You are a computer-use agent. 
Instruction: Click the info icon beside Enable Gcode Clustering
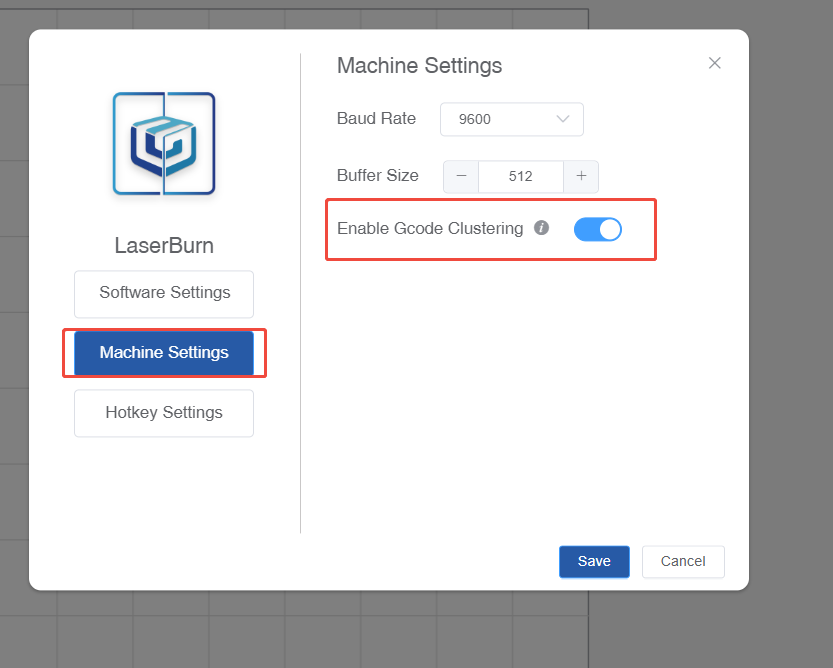coord(541,228)
